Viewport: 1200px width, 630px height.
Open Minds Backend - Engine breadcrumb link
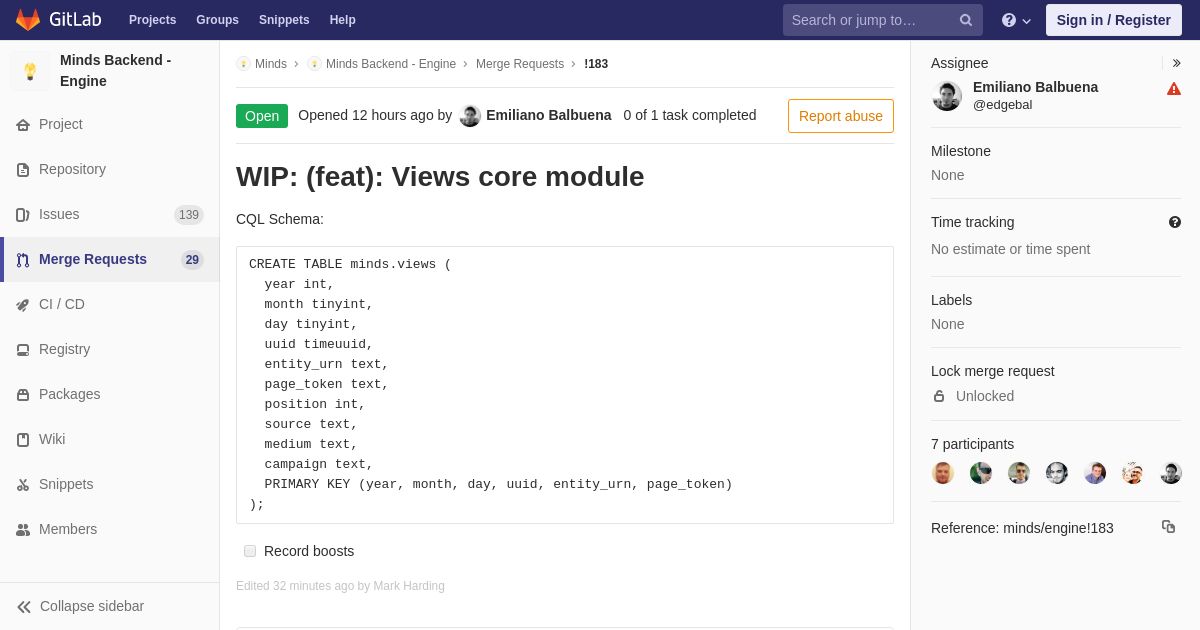(391, 64)
